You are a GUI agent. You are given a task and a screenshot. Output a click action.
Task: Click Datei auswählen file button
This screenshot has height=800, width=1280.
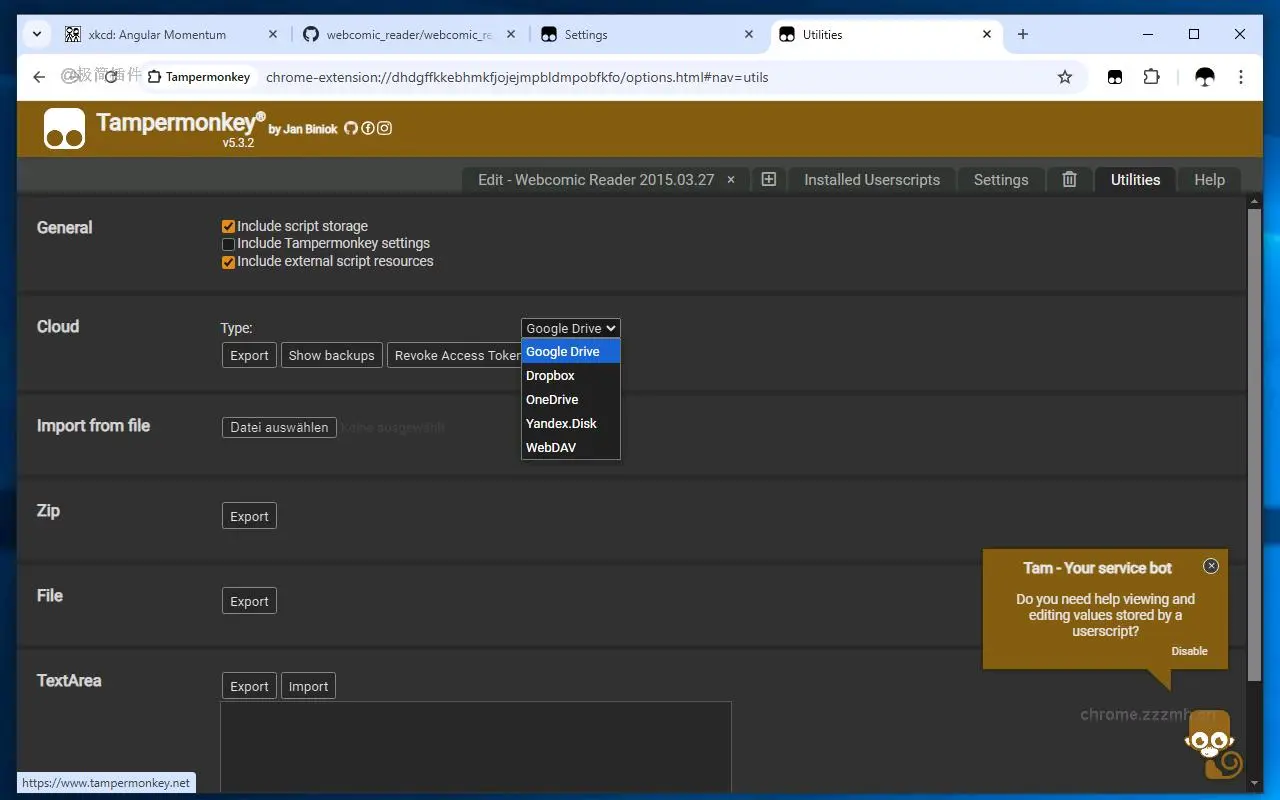pyautogui.click(x=279, y=428)
